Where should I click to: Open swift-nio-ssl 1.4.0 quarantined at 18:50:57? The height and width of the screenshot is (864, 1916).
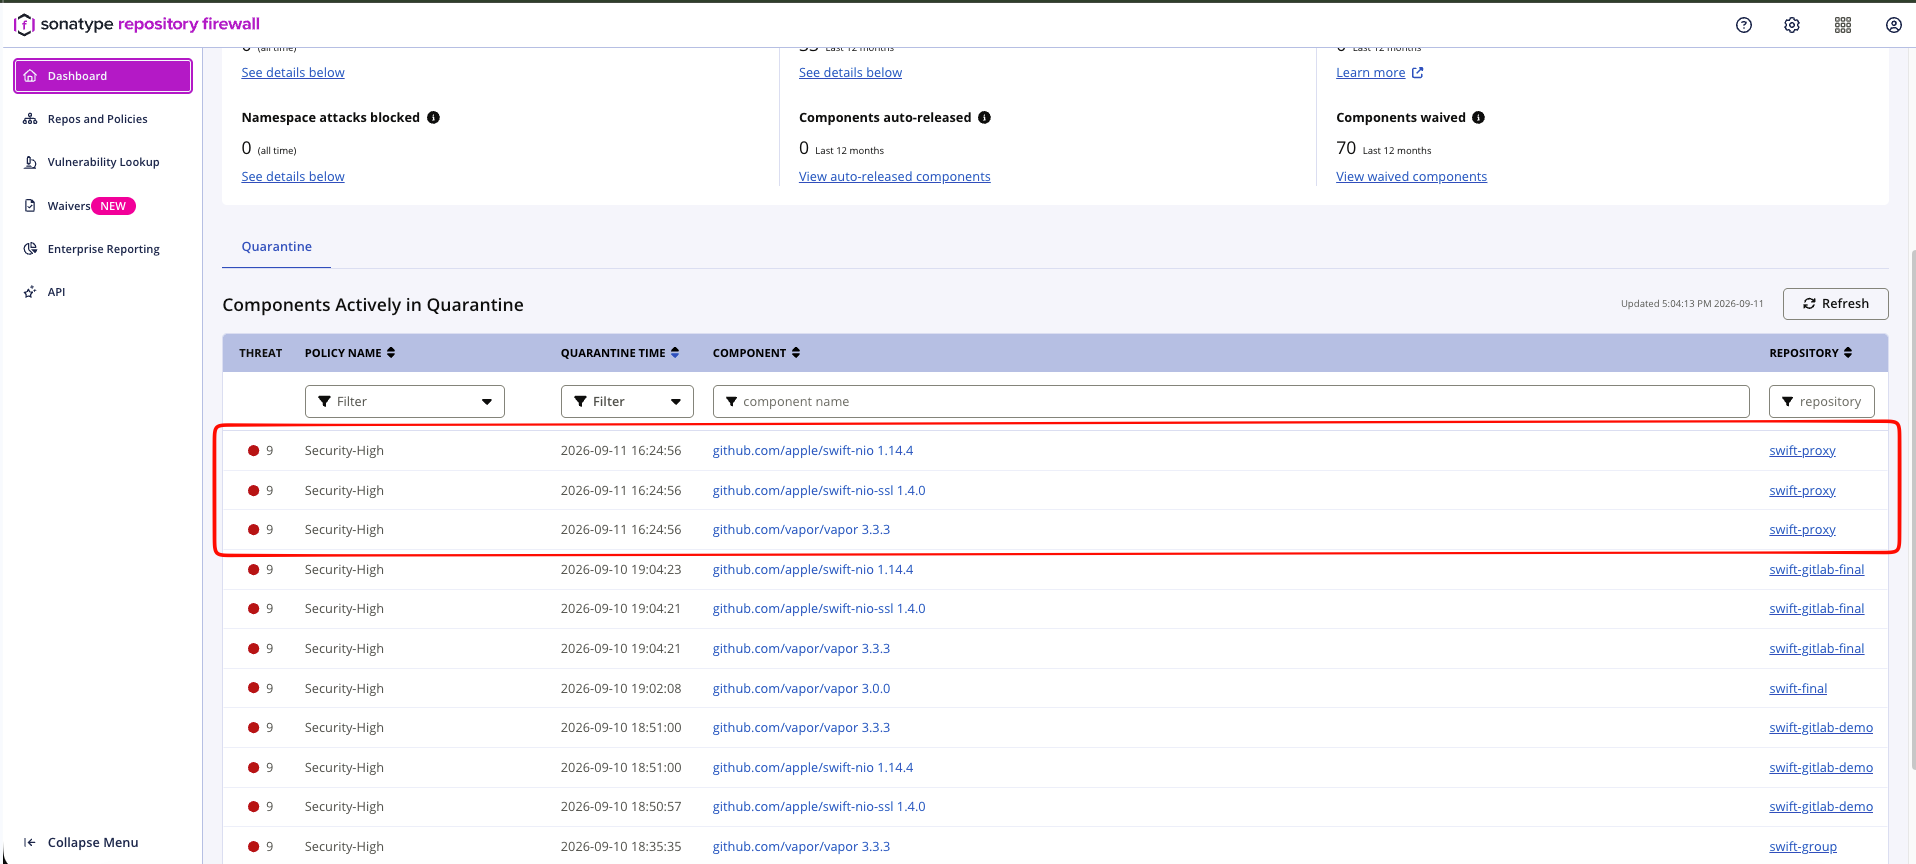[x=819, y=807]
